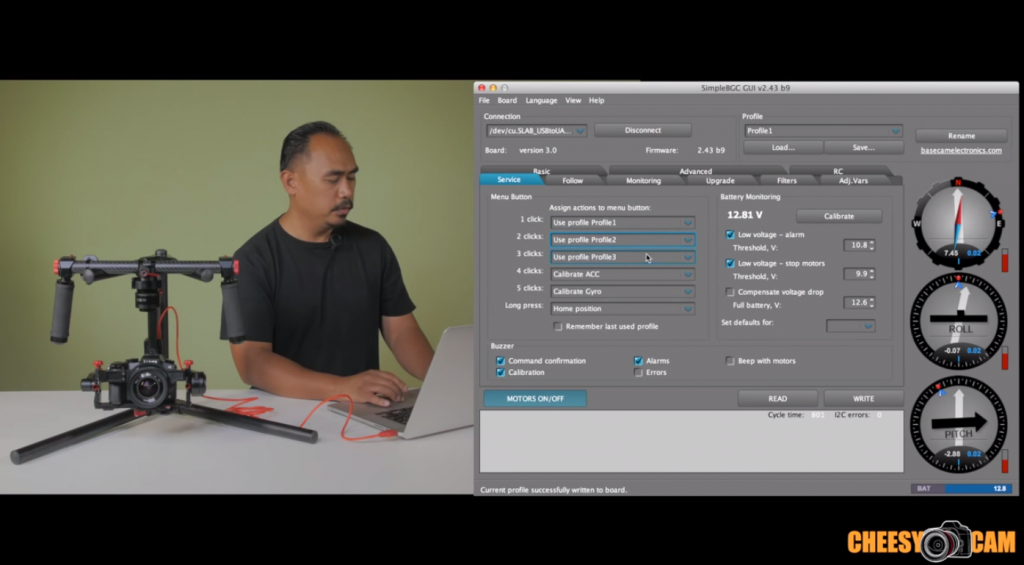Select the Service tab
The image size is (1024, 565).
point(509,180)
